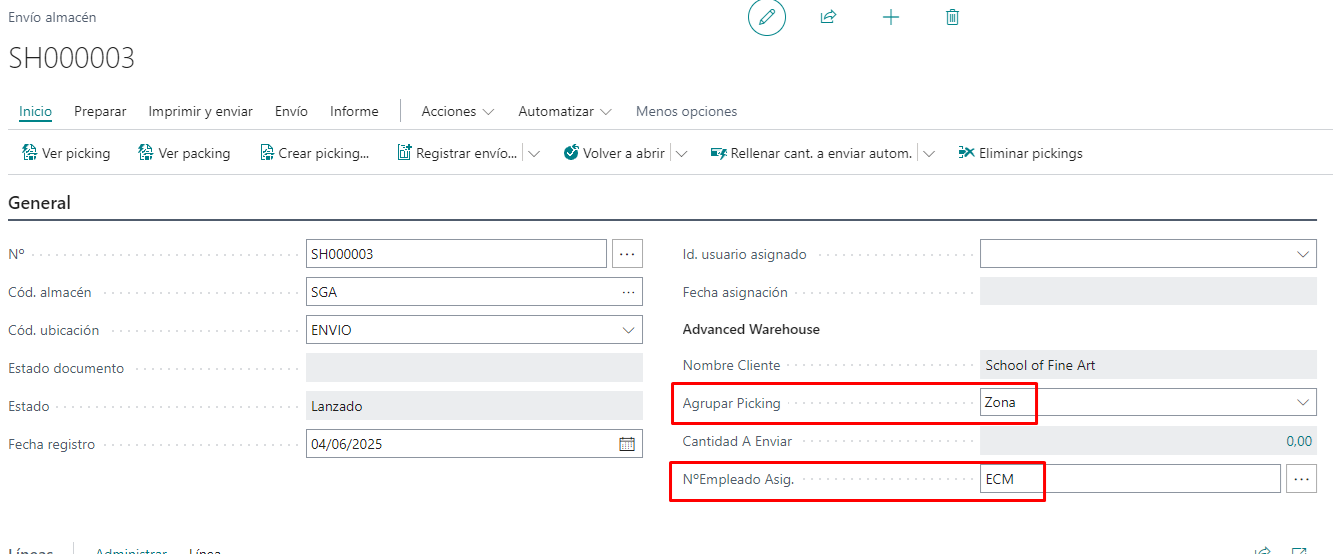Image resolution: width=1334 pixels, height=555 pixels.
Task: Expand the Rellenar cant. dropdown arrow
Action: (x=929, y=154)
